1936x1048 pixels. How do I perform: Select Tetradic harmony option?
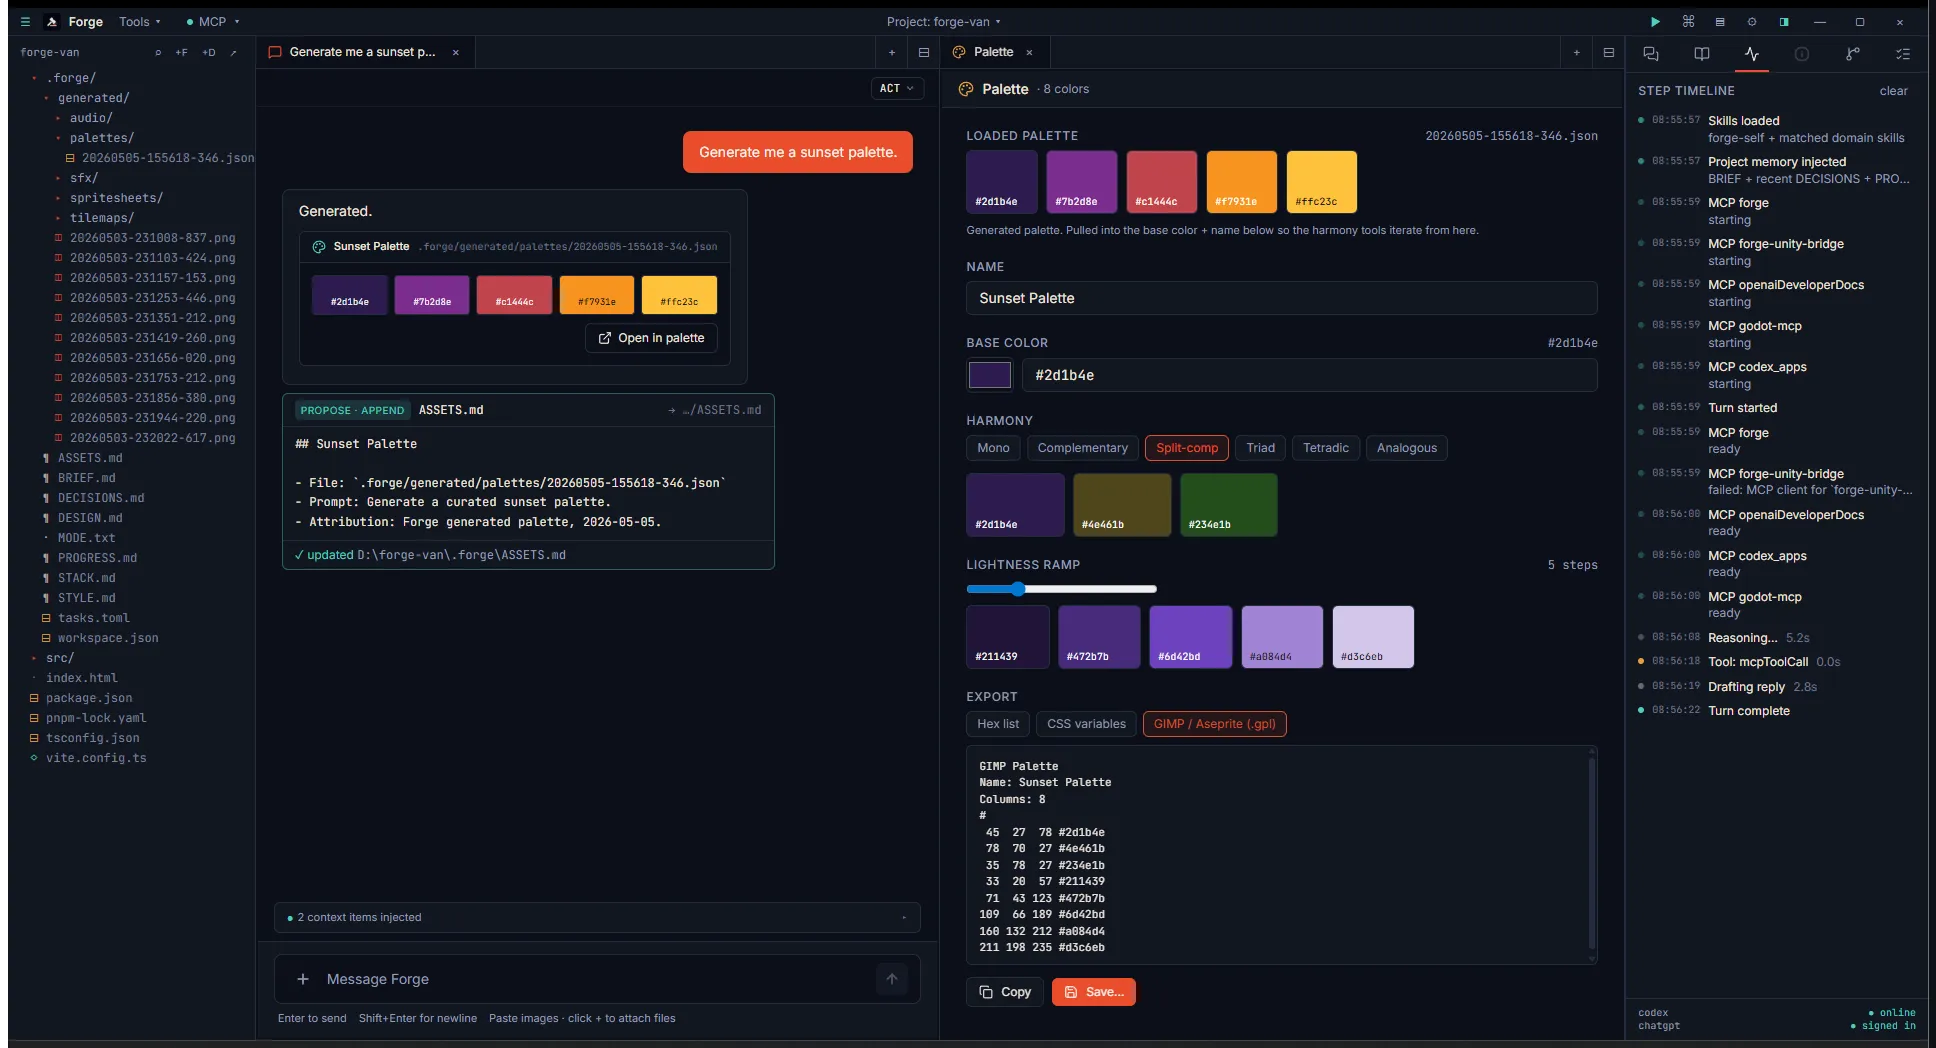(x=1325, y=448)
